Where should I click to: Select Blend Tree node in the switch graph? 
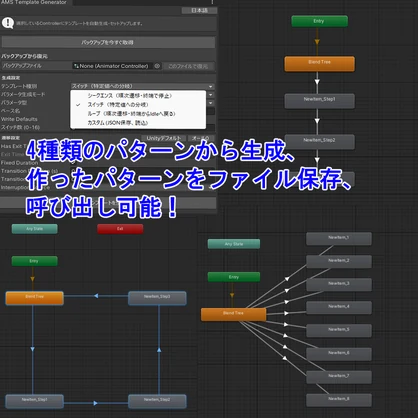pos(233,314)
